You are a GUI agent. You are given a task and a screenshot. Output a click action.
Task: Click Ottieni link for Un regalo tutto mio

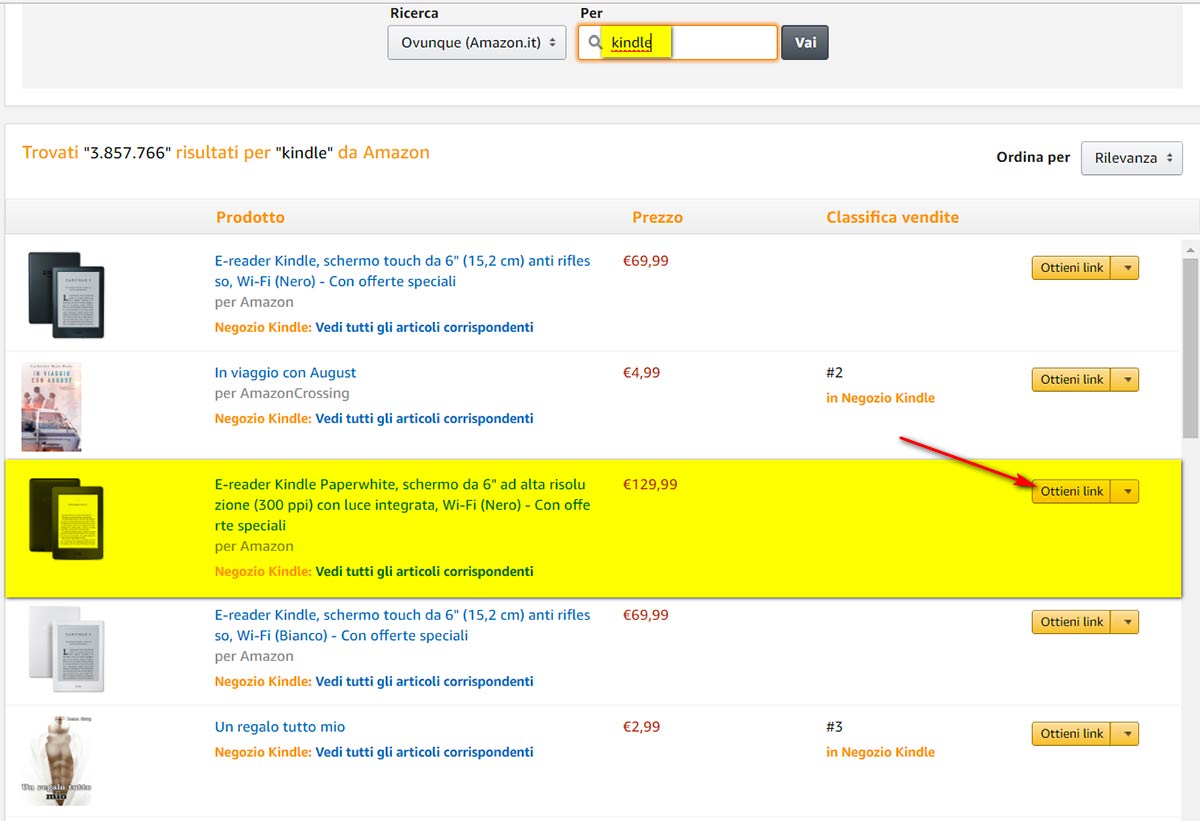tap(1071, 734)
